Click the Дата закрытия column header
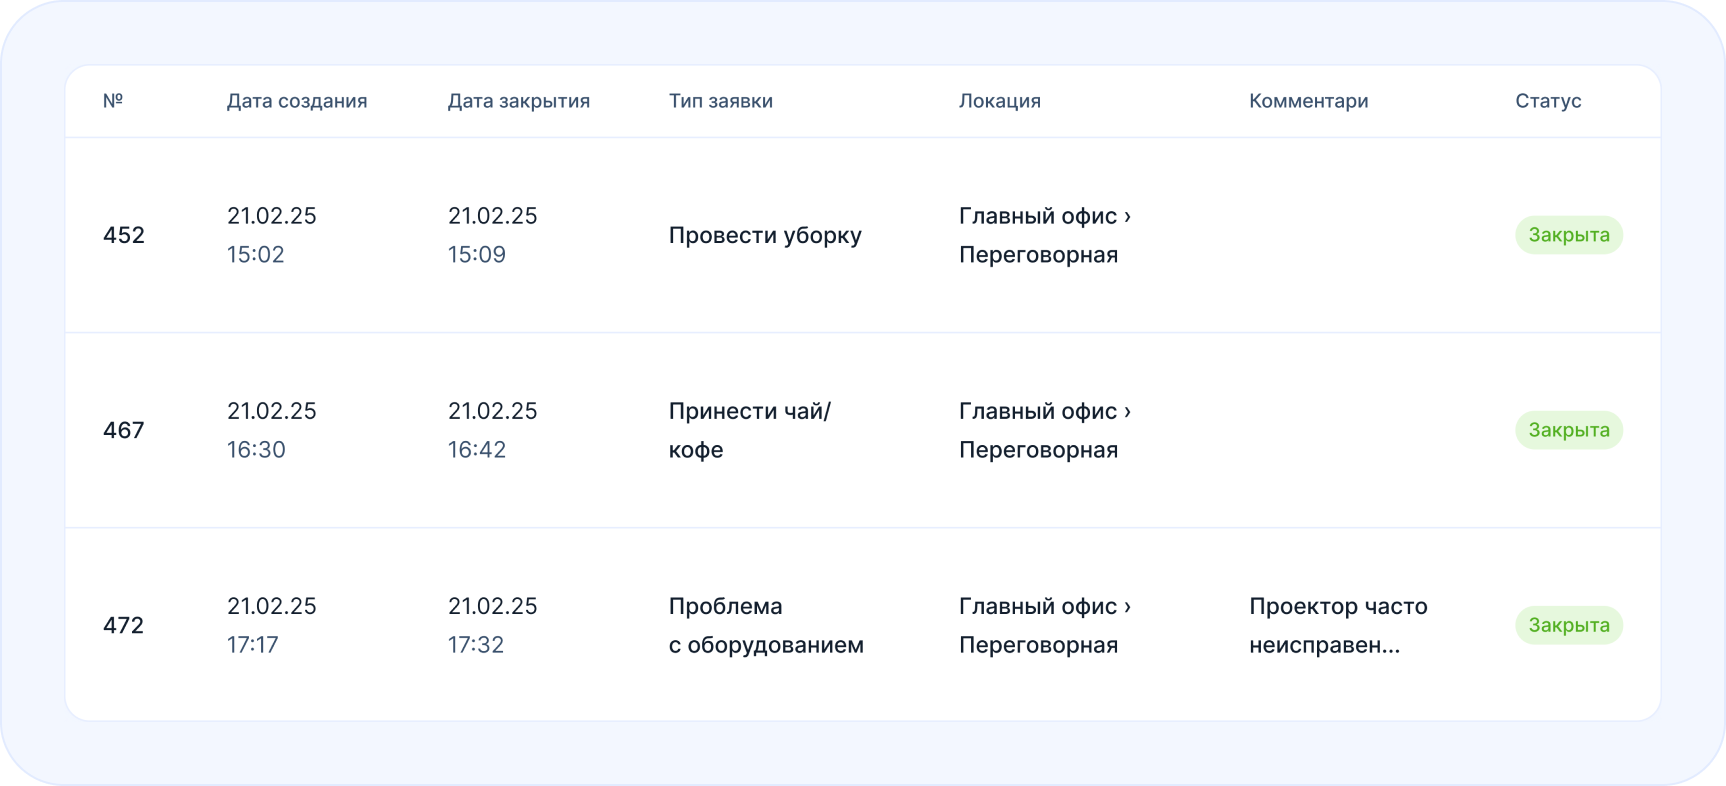 coord(518,101)
